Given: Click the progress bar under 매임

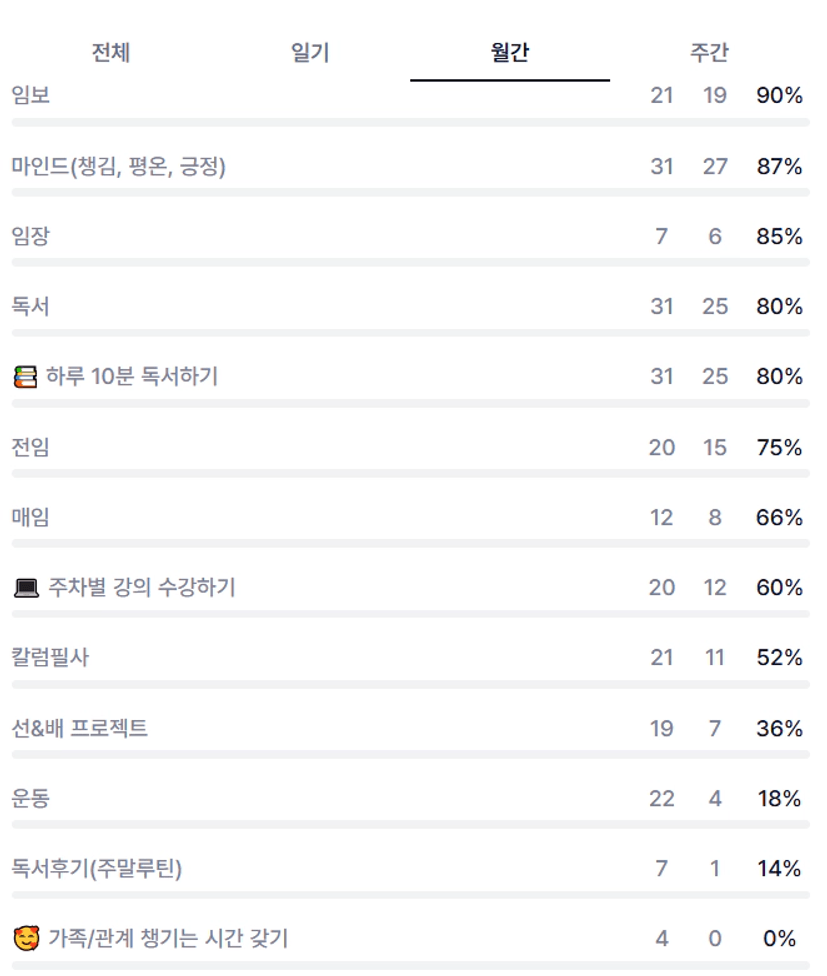Looking at the screenshot, I should (x=410, y=543).
